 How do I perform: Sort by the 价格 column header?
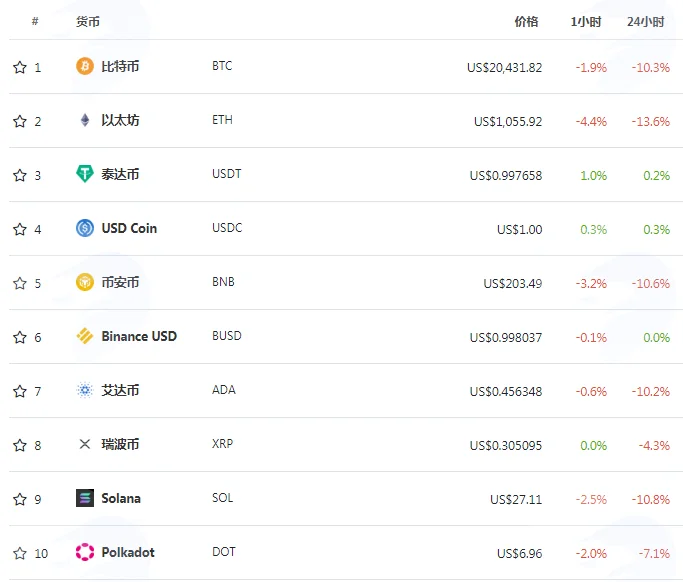(526, 21)
